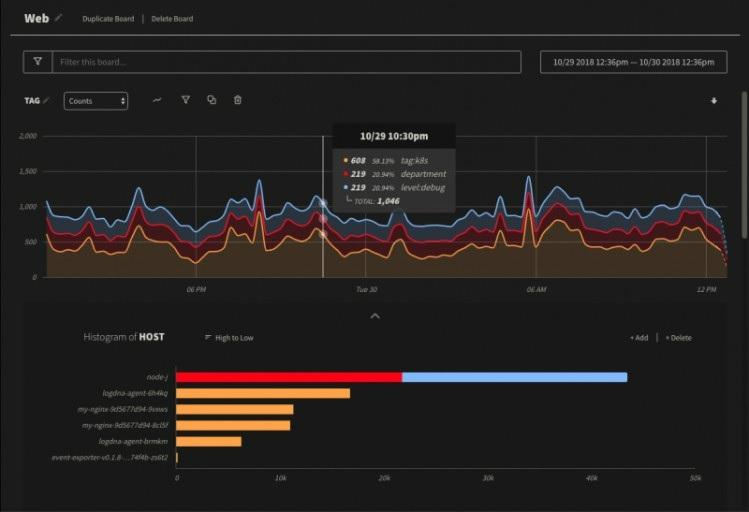Click the red segment of node-j bar
This screenshot has width=749, height=512.
[289, 377]
